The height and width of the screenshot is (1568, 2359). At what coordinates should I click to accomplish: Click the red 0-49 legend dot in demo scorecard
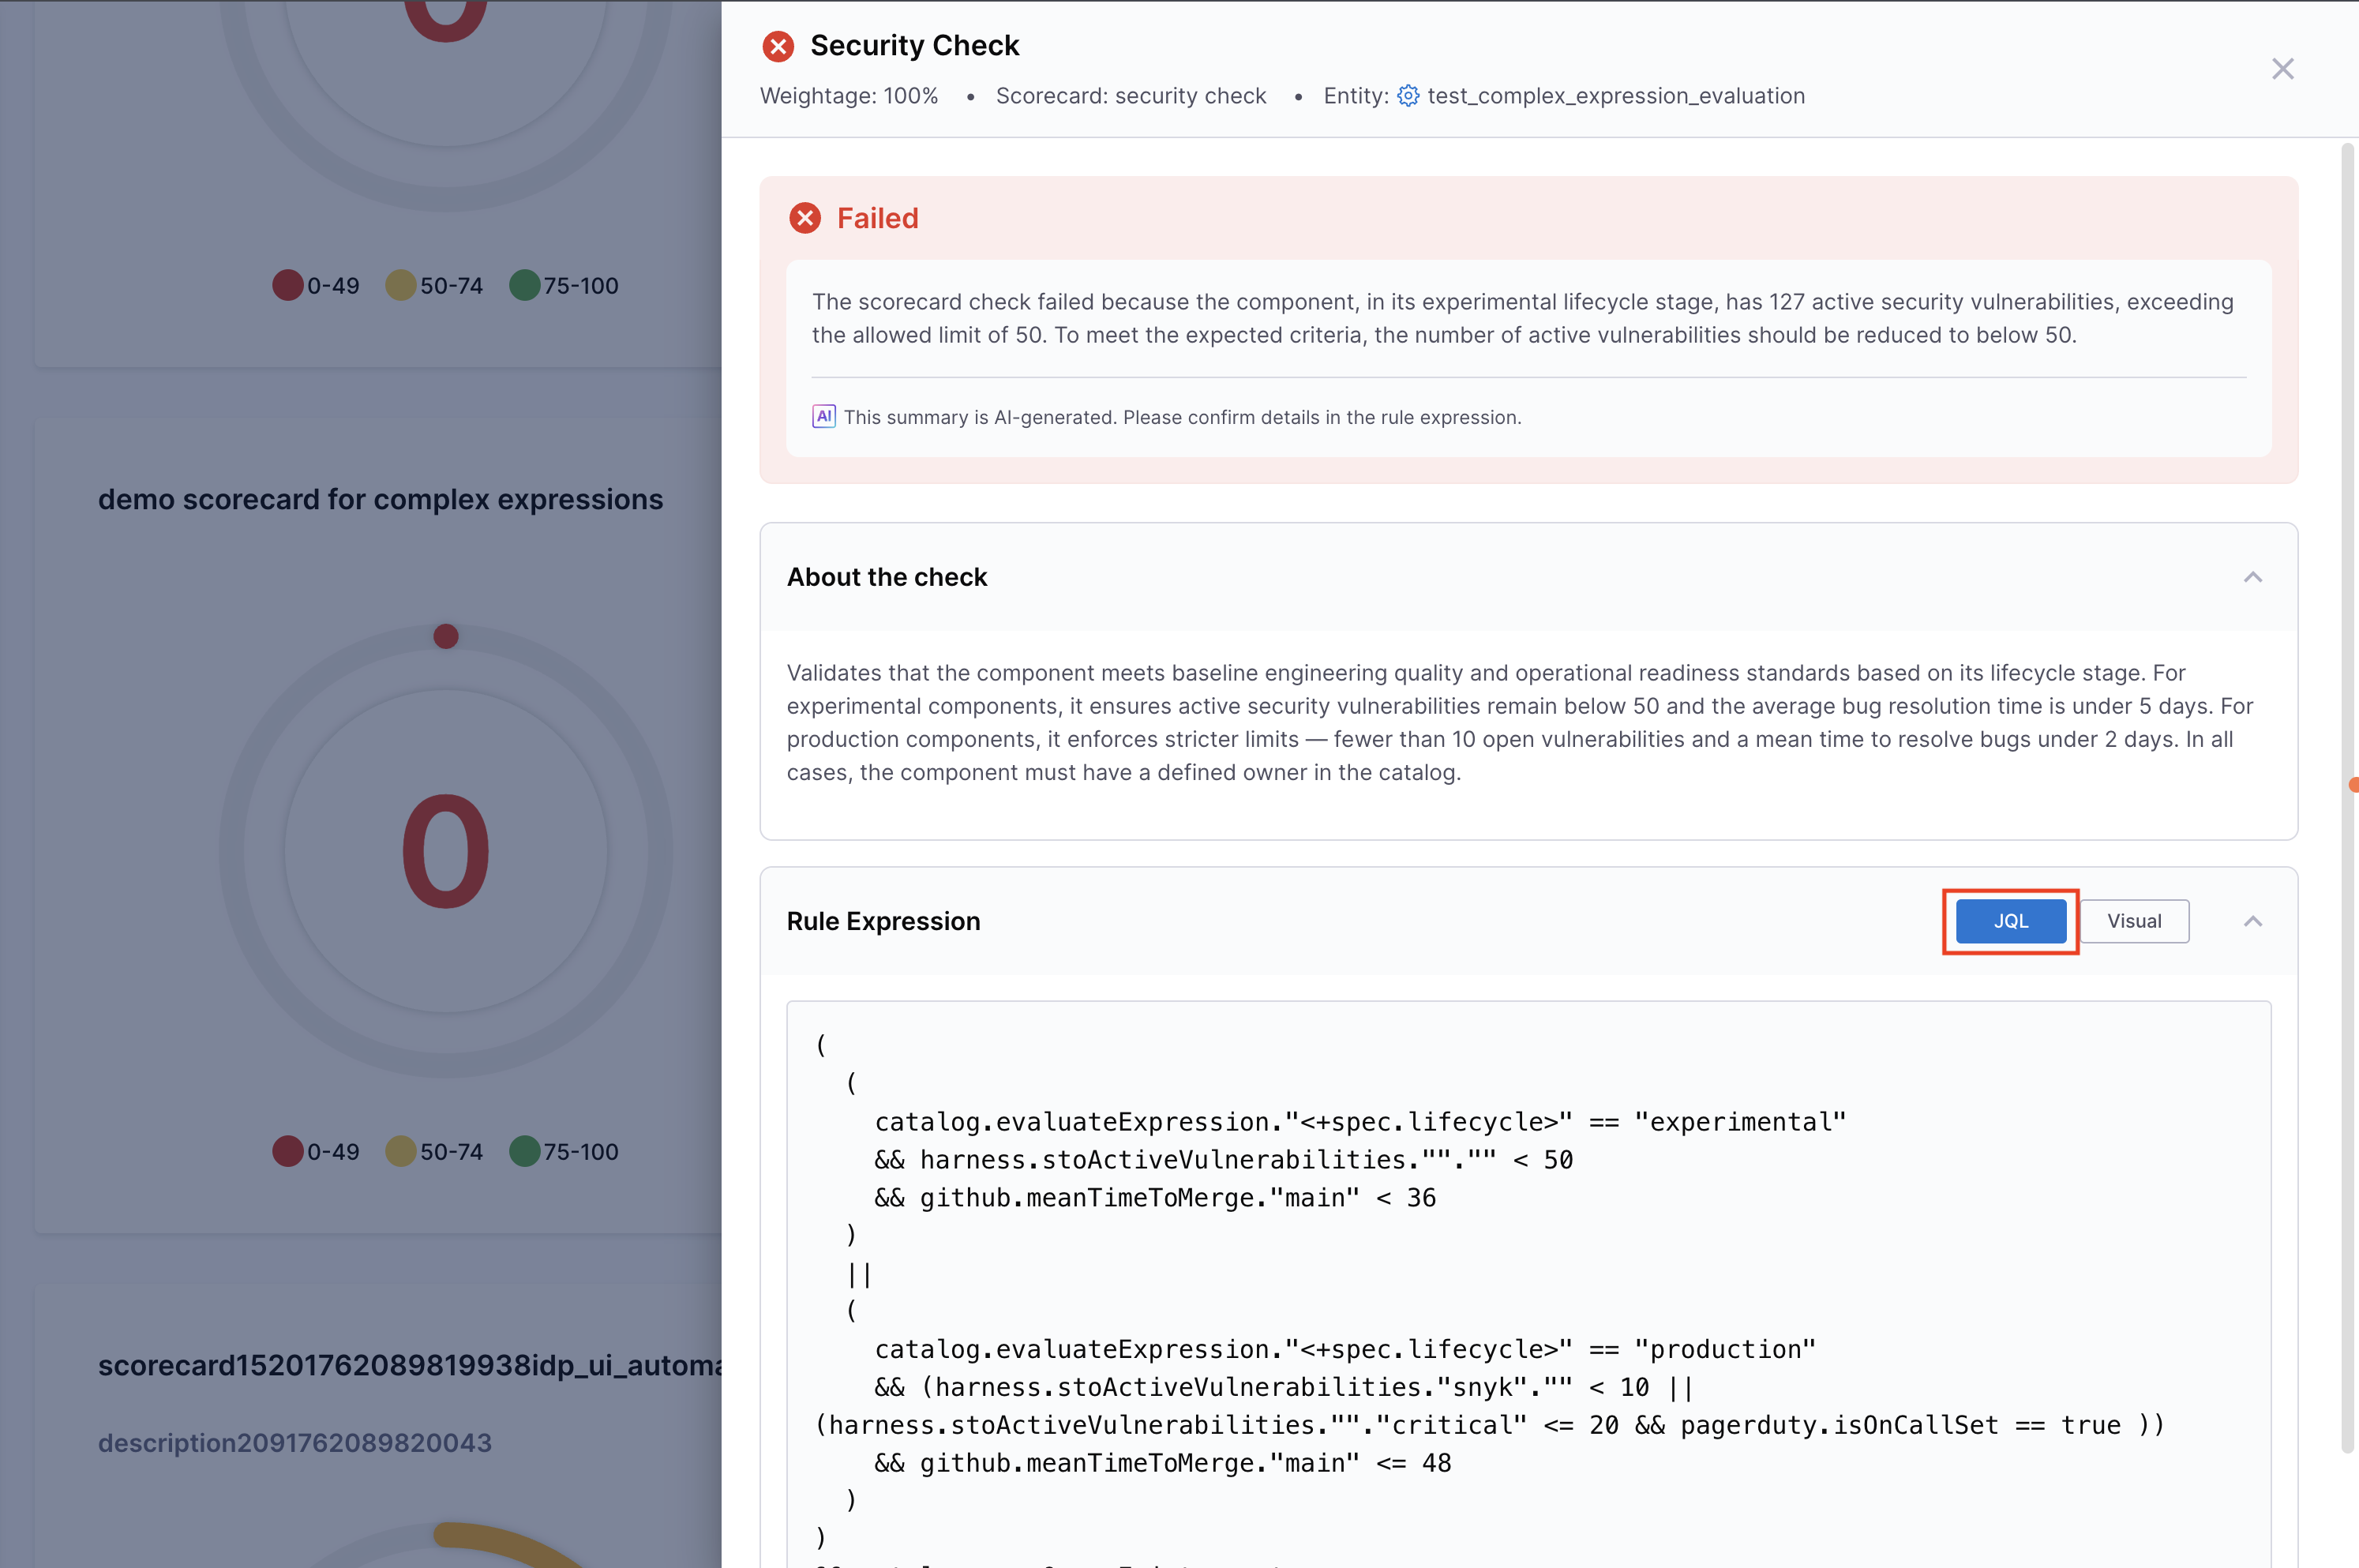point(288,1151)
